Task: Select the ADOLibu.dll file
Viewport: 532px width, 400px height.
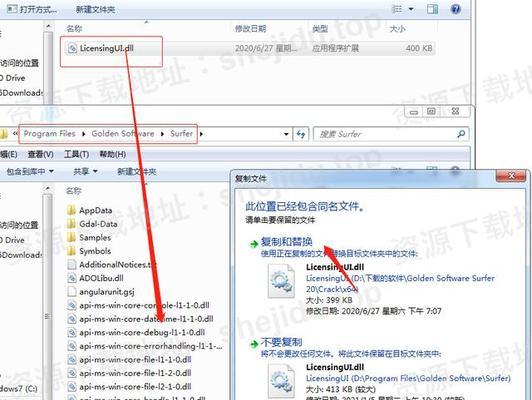Action: pyautogui.click(x=95, y=278)
